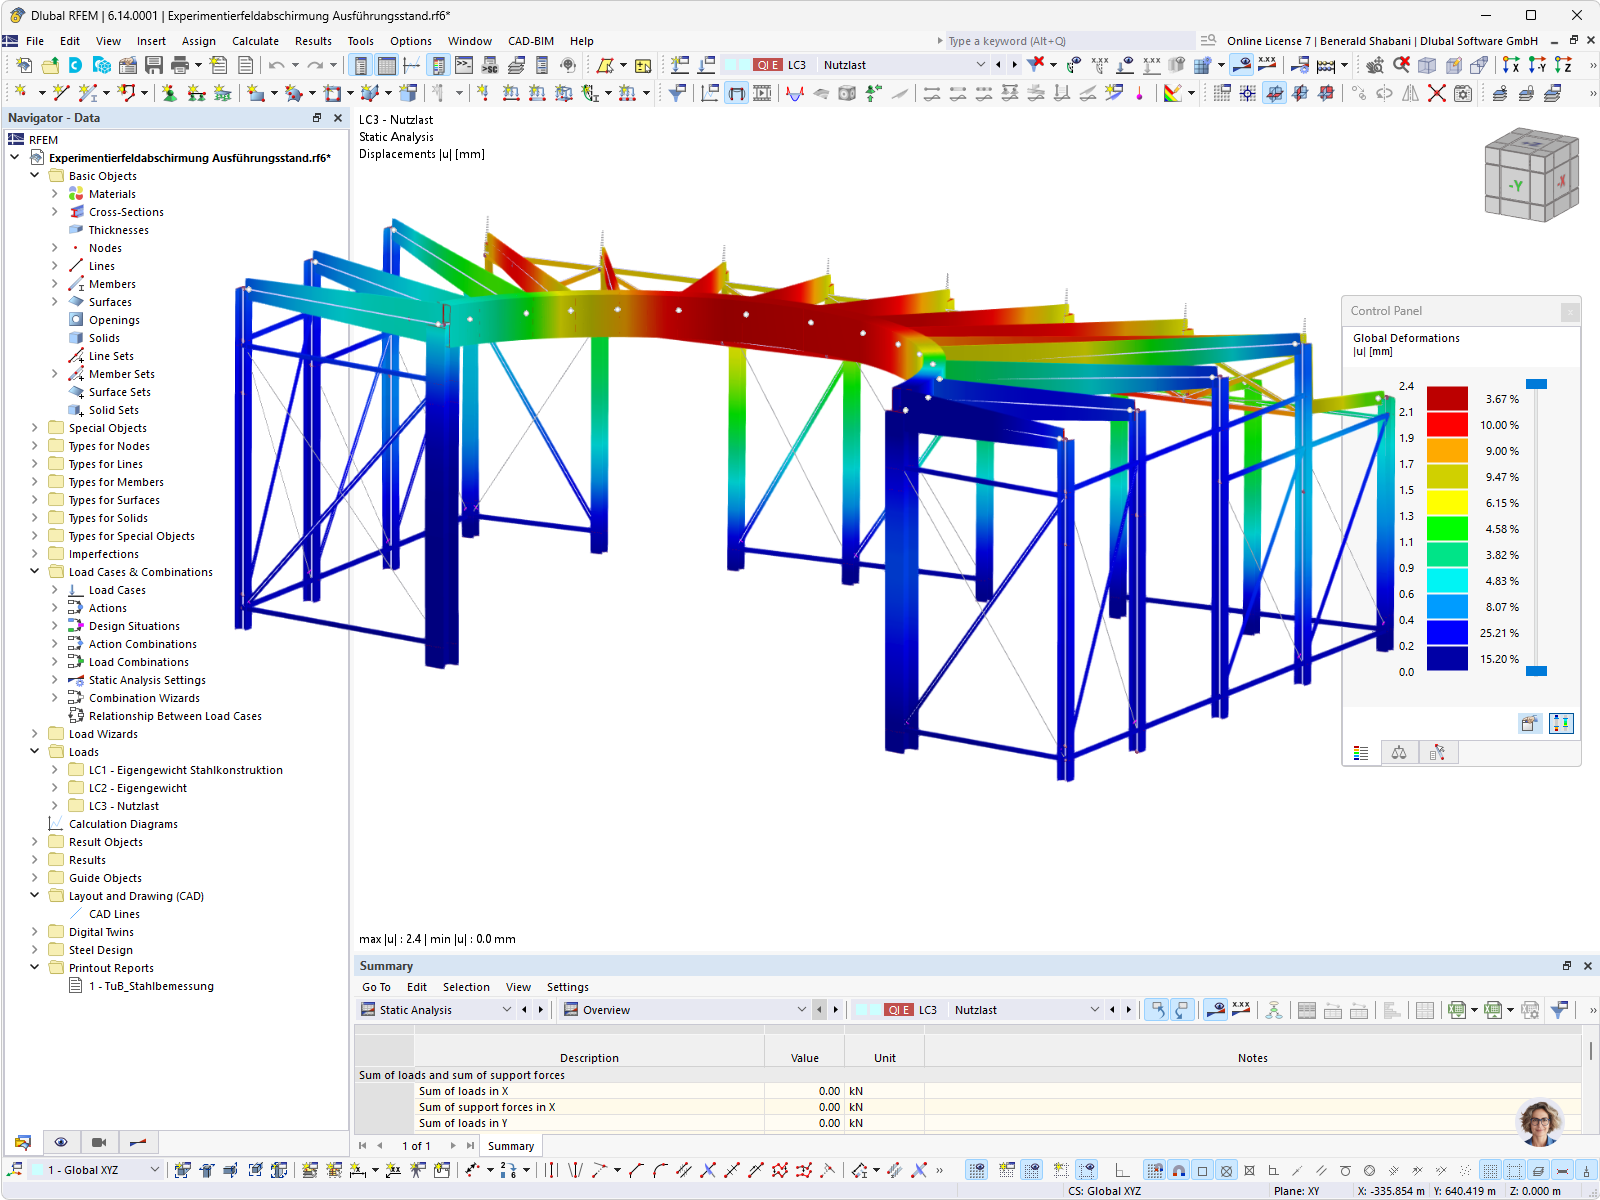Click the Save file icon
The image size is (1600, 1200).
tap(153, 65)
